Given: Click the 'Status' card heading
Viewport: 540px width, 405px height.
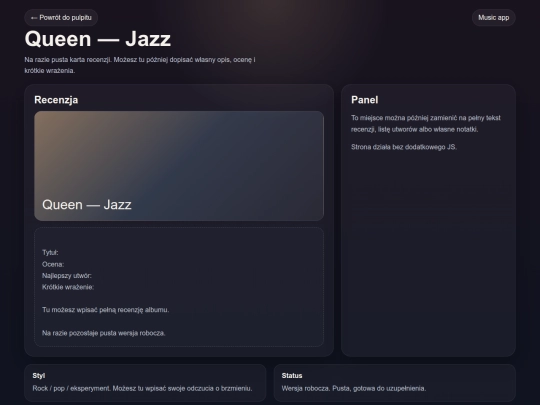Looking at the screenshot, I should (x=292, y=375).
